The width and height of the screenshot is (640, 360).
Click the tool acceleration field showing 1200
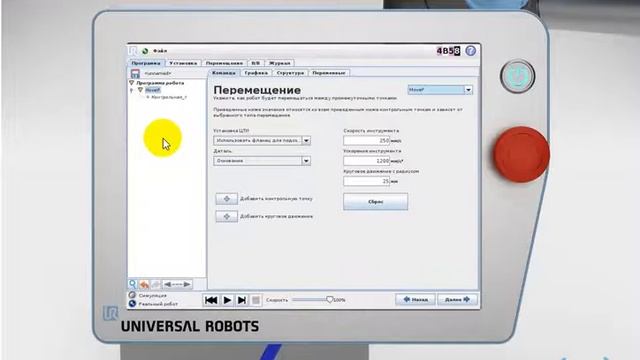367,161
